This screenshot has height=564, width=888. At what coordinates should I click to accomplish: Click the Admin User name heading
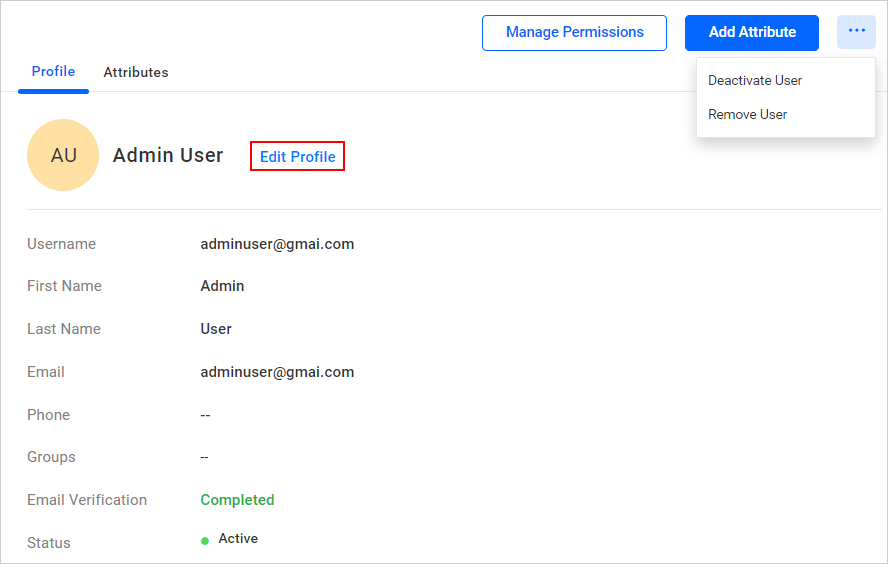point(168,156)
